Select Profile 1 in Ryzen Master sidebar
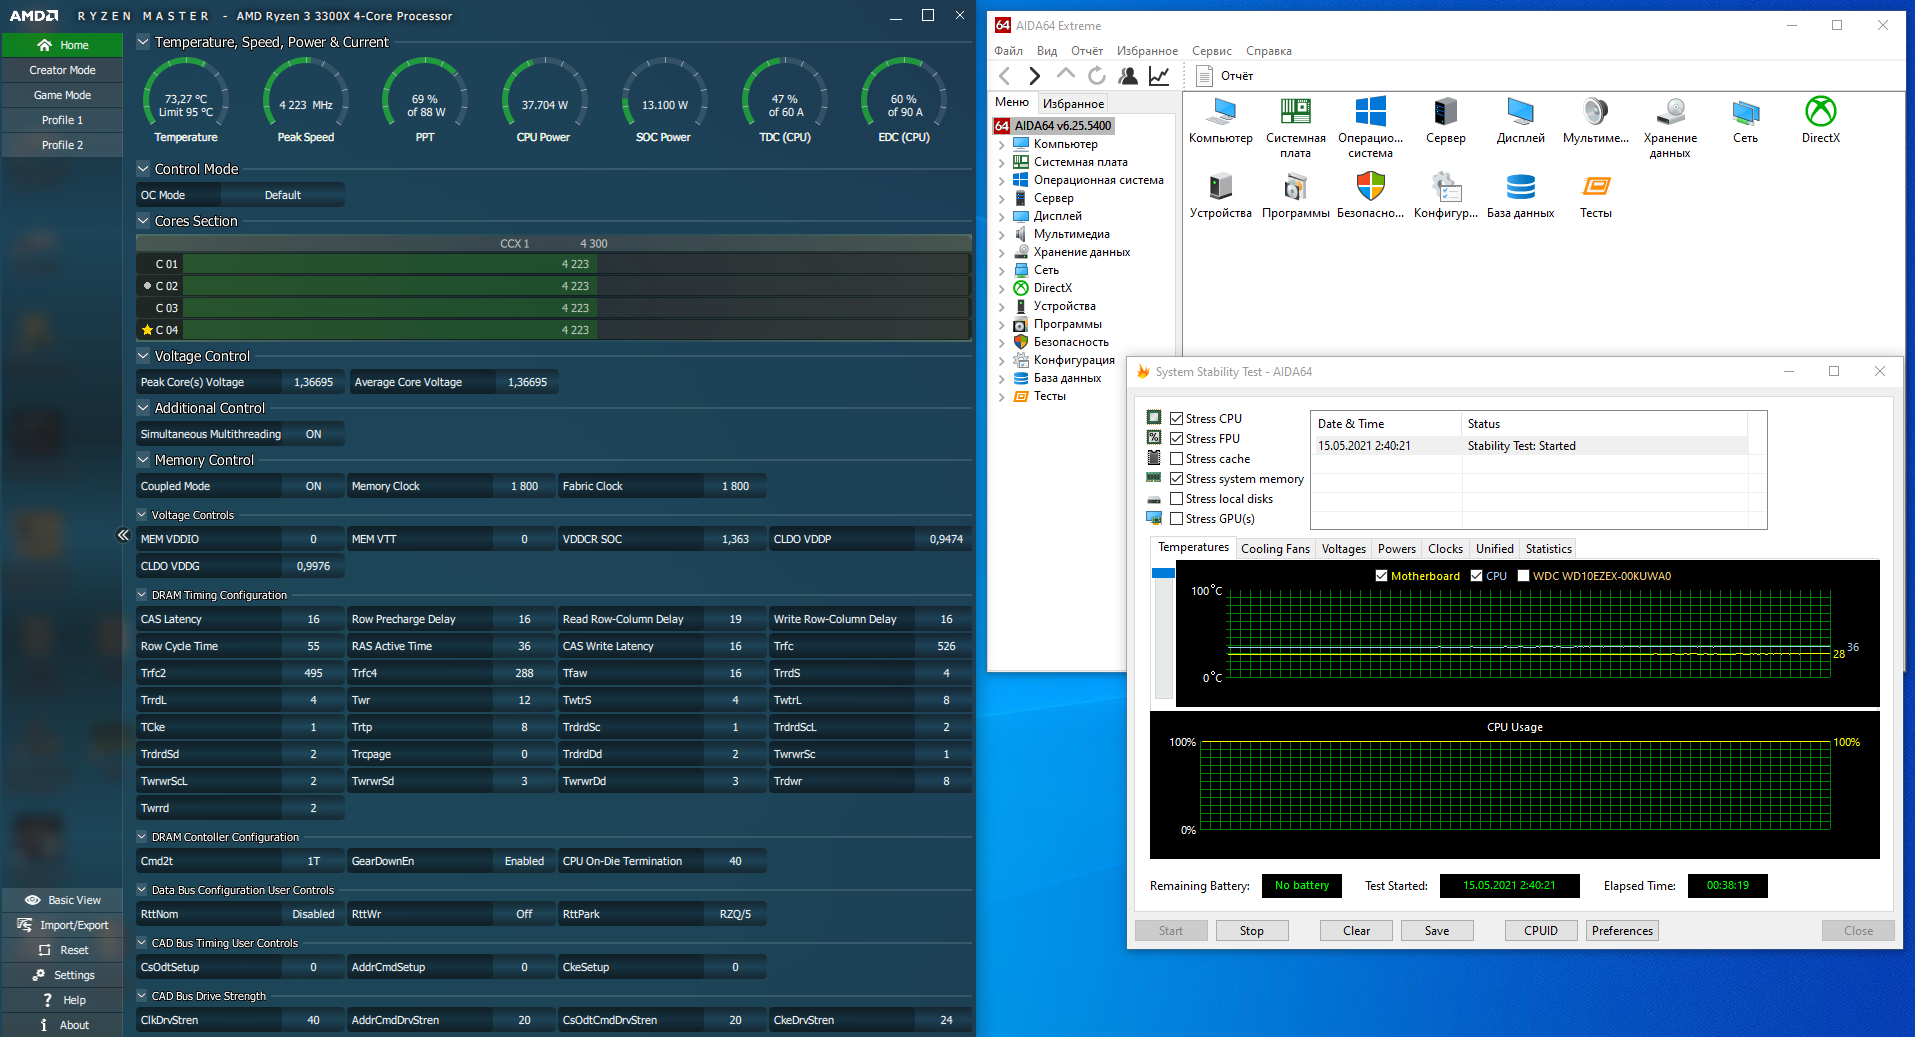The height and width of the screenshot is (1037, 1915). 62,120
